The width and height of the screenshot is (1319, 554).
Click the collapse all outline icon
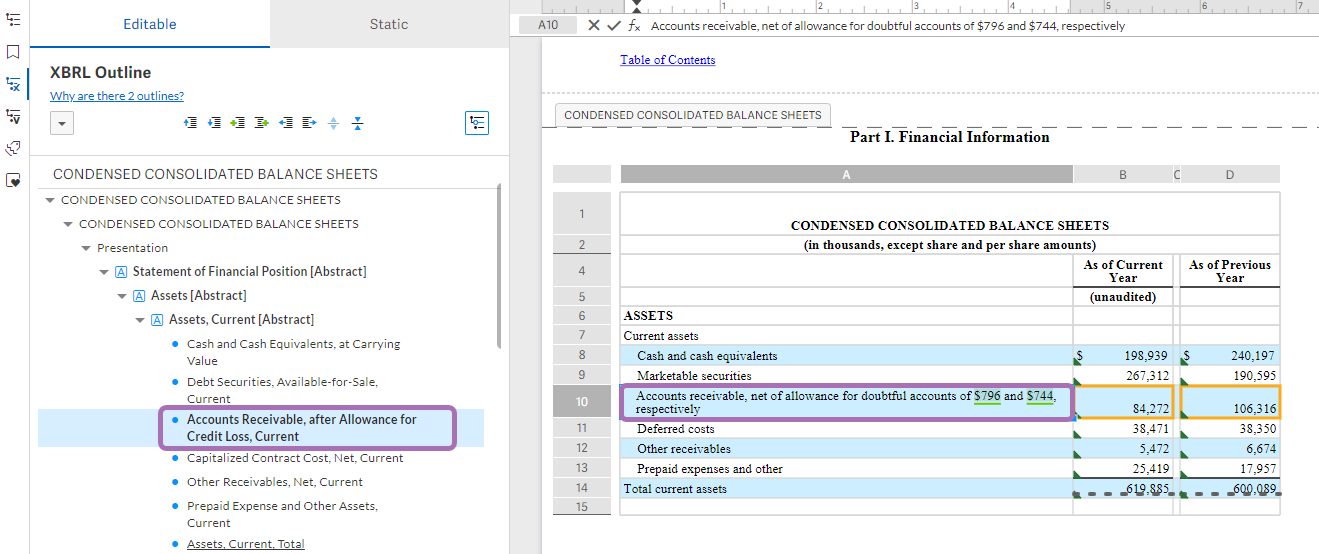pyautogui.click(x=357, y=123)
